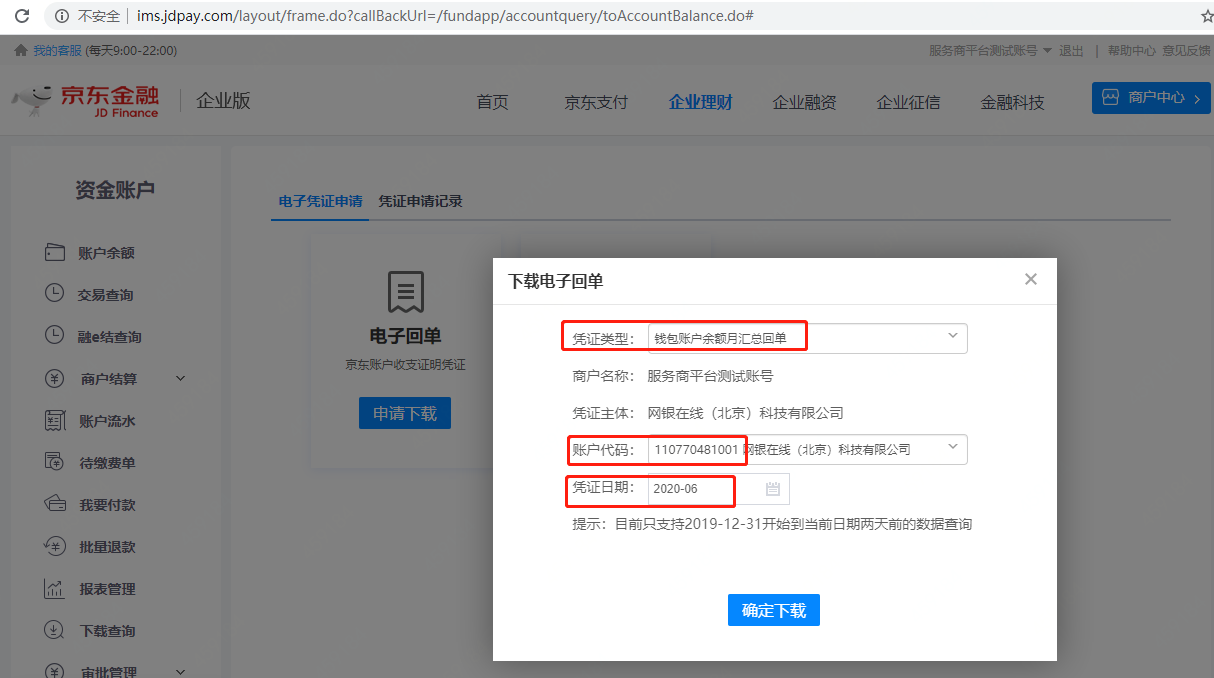Viewport: 1214px width, 678px height.
Task: Click the 退出 link
Action: (1071, 51)
